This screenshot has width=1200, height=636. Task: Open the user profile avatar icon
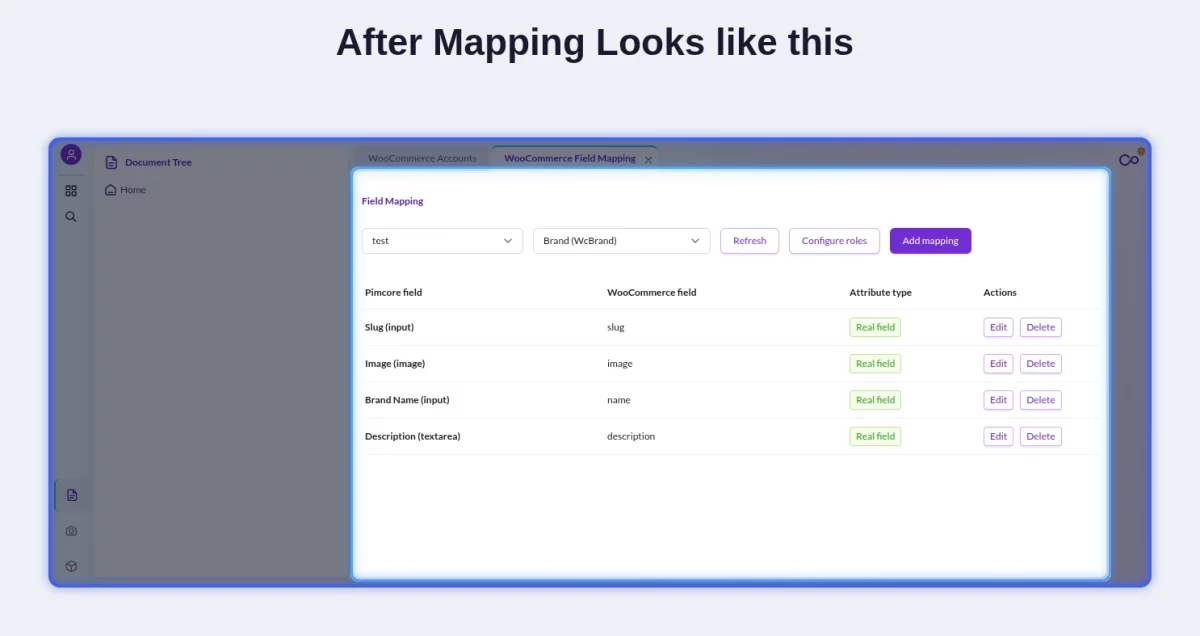(x=71, y=155)
